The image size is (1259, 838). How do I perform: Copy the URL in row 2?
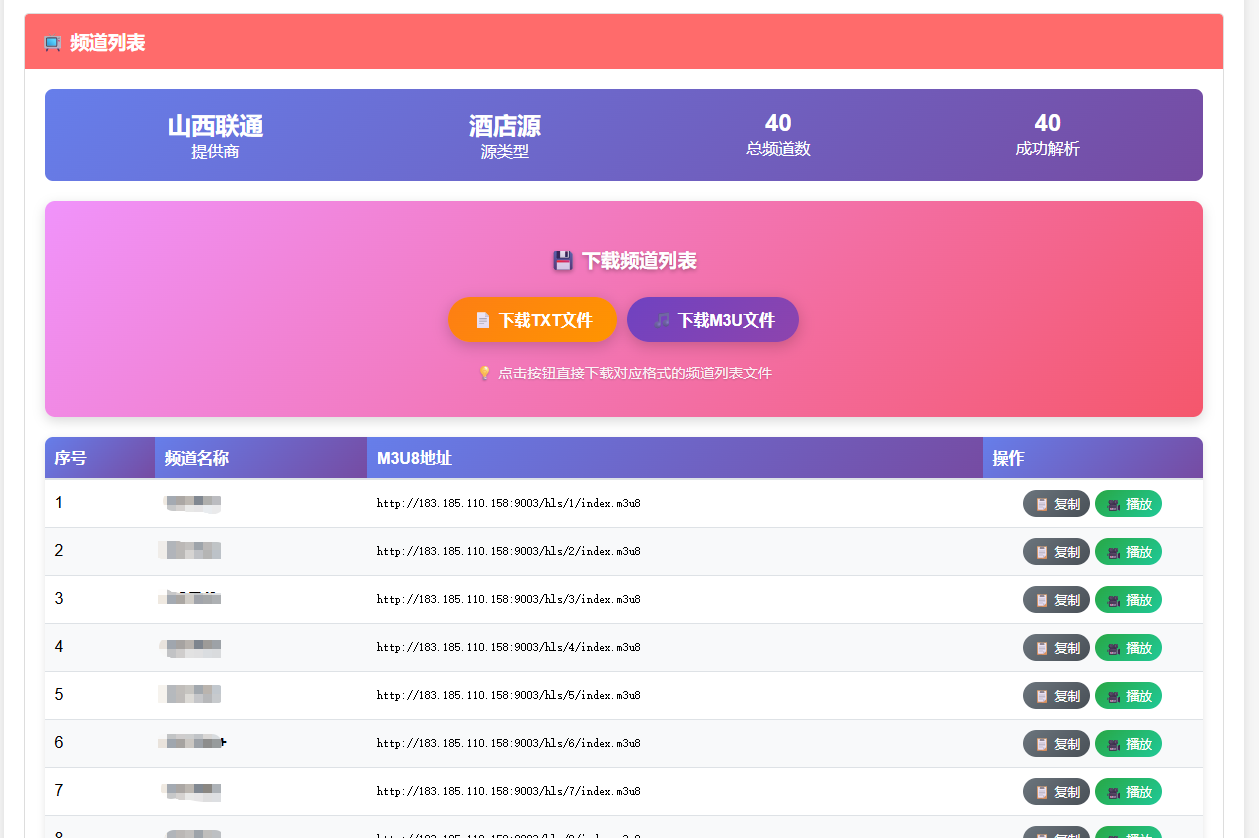pyautogui.click(x=1056, y=552)
